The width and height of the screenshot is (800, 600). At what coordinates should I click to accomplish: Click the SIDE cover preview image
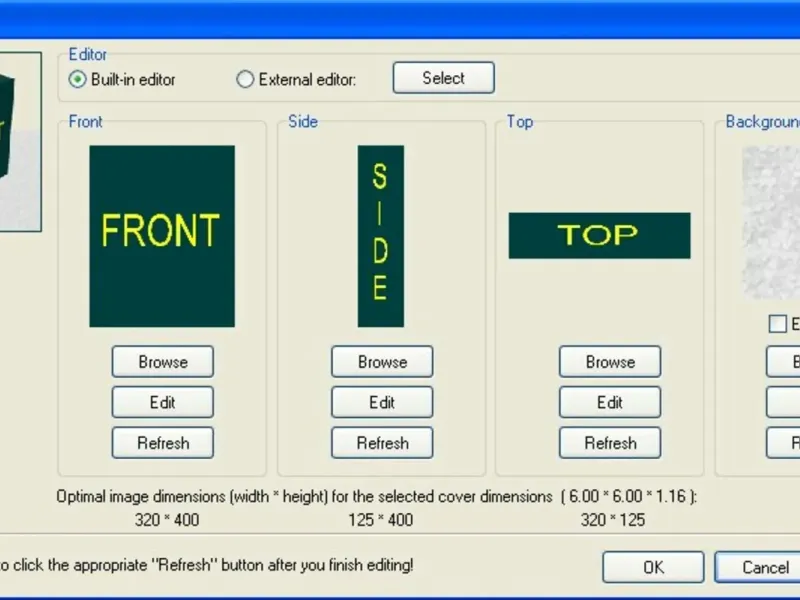tap(381, 236)
